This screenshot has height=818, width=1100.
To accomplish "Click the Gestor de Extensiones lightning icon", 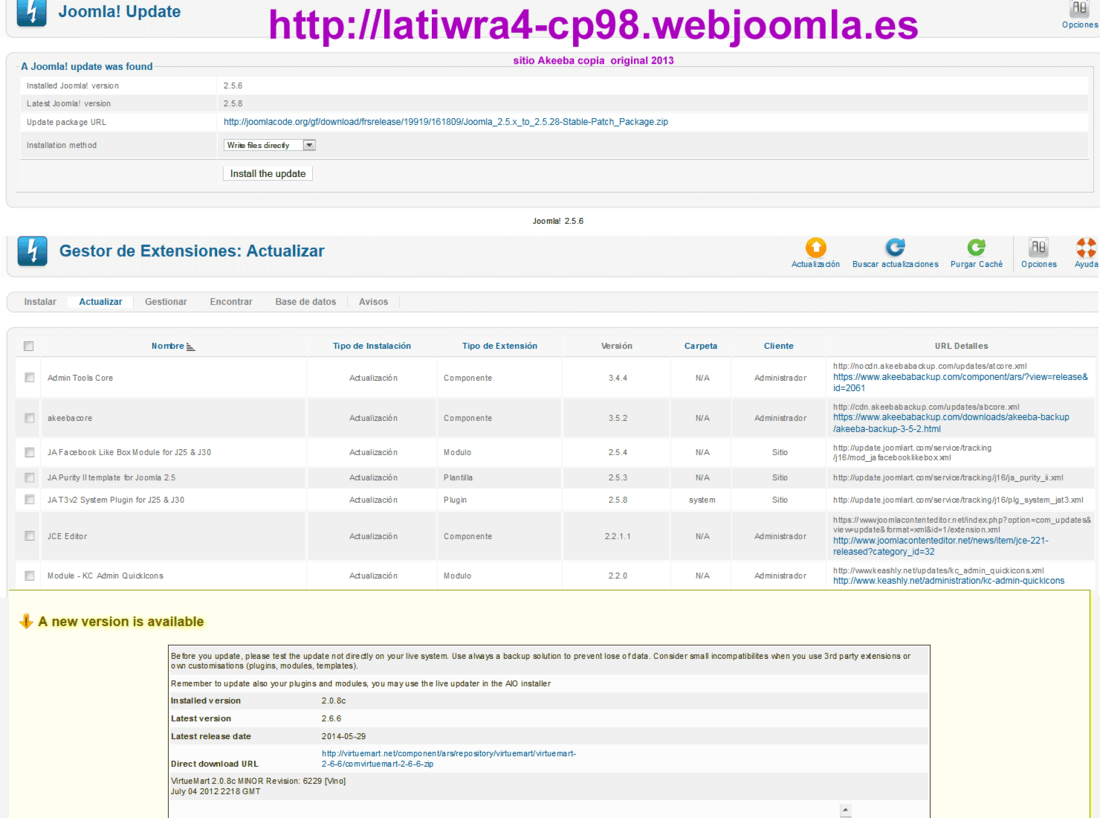I will point(32,251).
